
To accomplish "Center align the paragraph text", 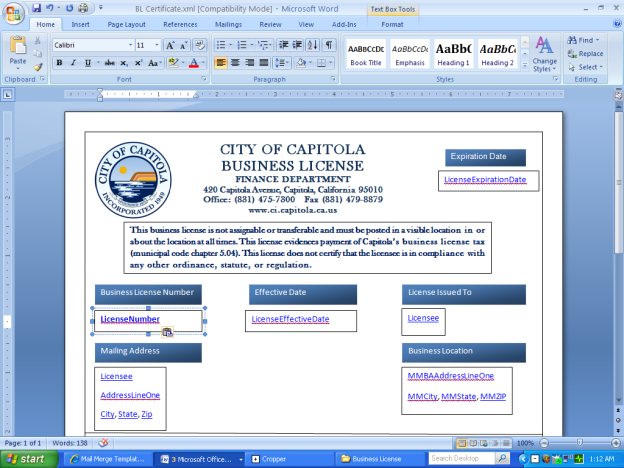I will click(x=236, y=62).
